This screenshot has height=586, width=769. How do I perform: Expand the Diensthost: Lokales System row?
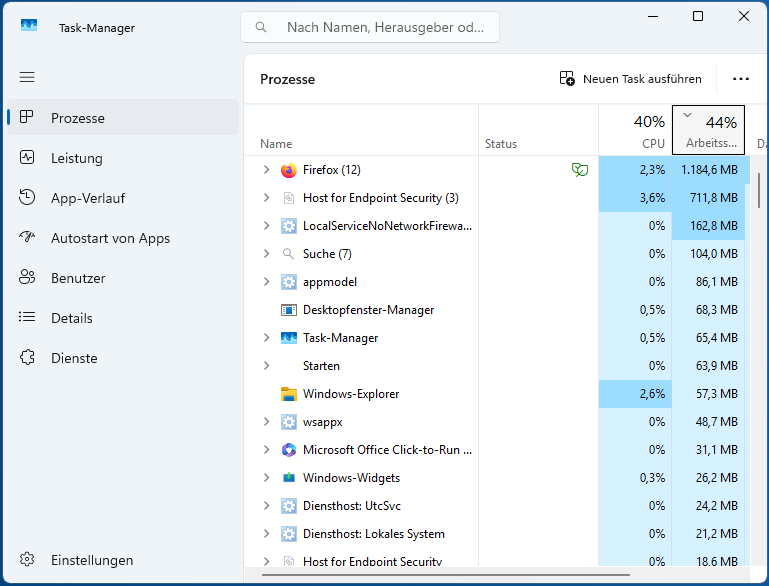click(x=266, y=534)
